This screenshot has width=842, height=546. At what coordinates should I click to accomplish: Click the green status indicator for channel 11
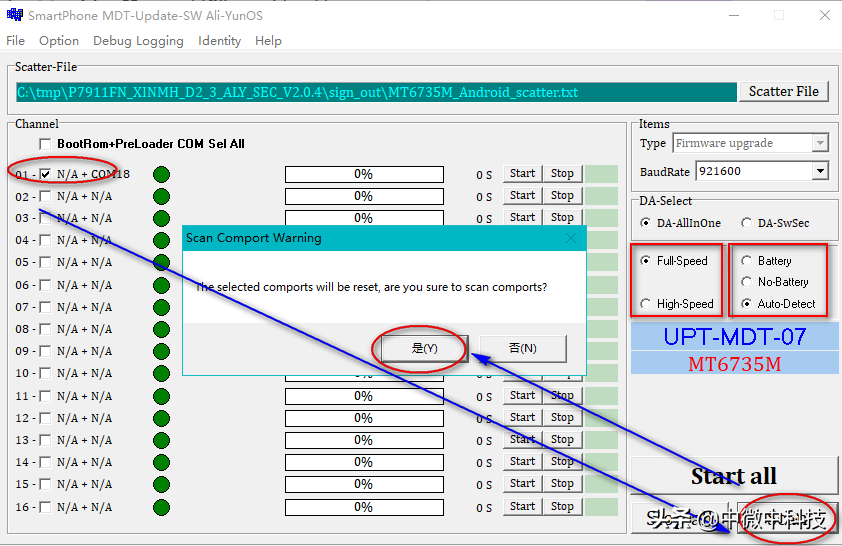point(161,396)
